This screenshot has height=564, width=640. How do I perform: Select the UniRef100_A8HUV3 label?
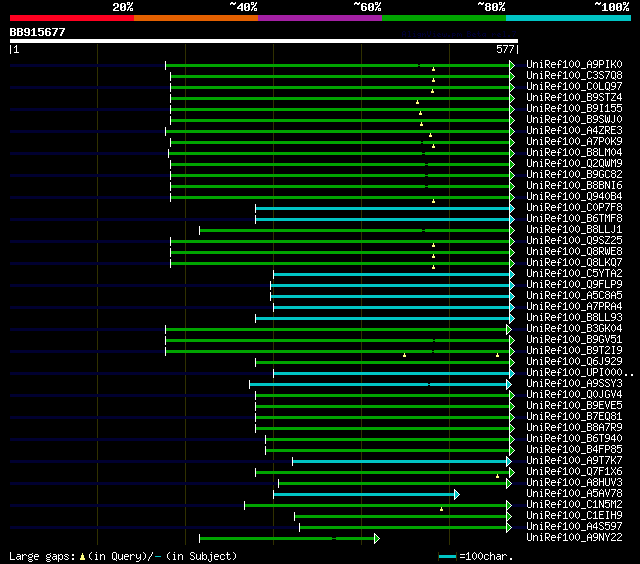click(x=574, y=483)
